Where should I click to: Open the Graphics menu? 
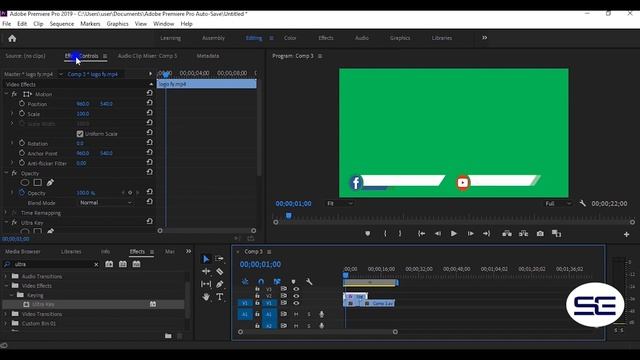[x=117, y=24]
